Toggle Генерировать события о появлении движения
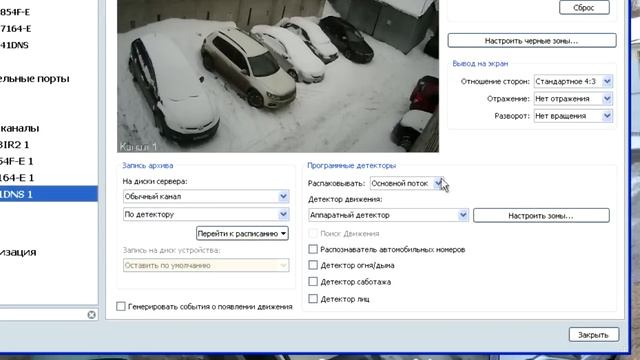Screen dimensions: 640x360 click(121, 306)
